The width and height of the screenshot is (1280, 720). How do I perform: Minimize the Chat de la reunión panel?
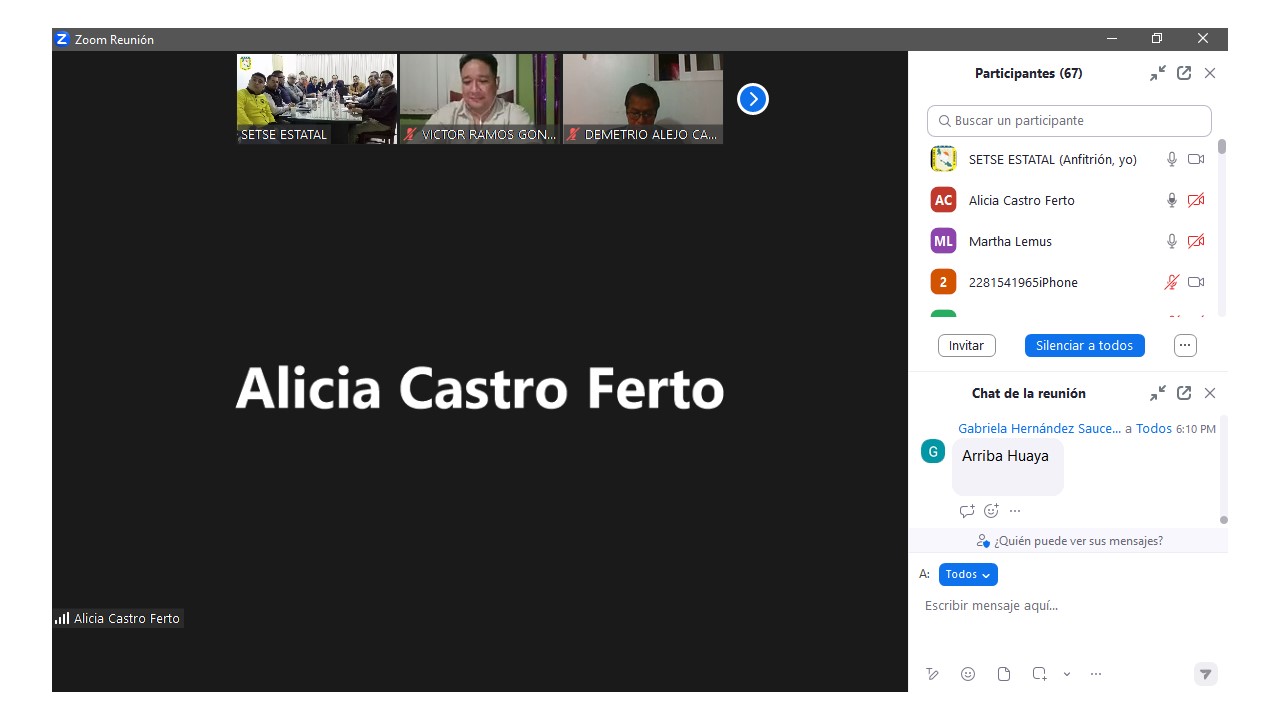[1157, 393]
